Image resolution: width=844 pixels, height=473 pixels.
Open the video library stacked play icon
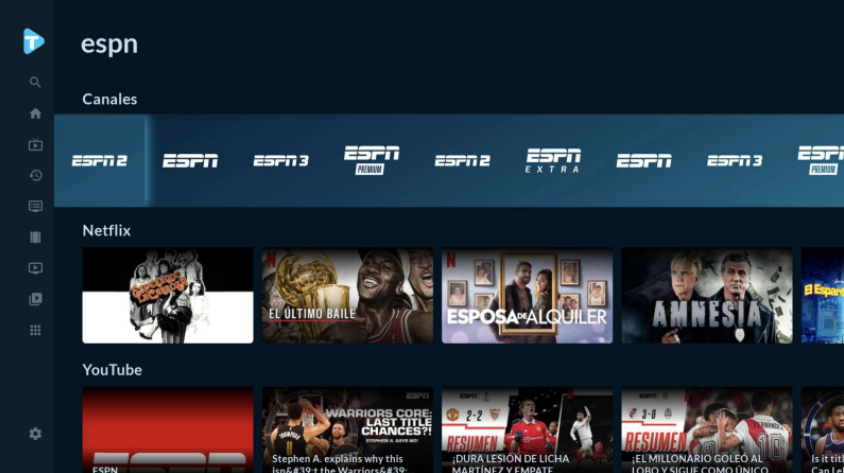[36, 299]
